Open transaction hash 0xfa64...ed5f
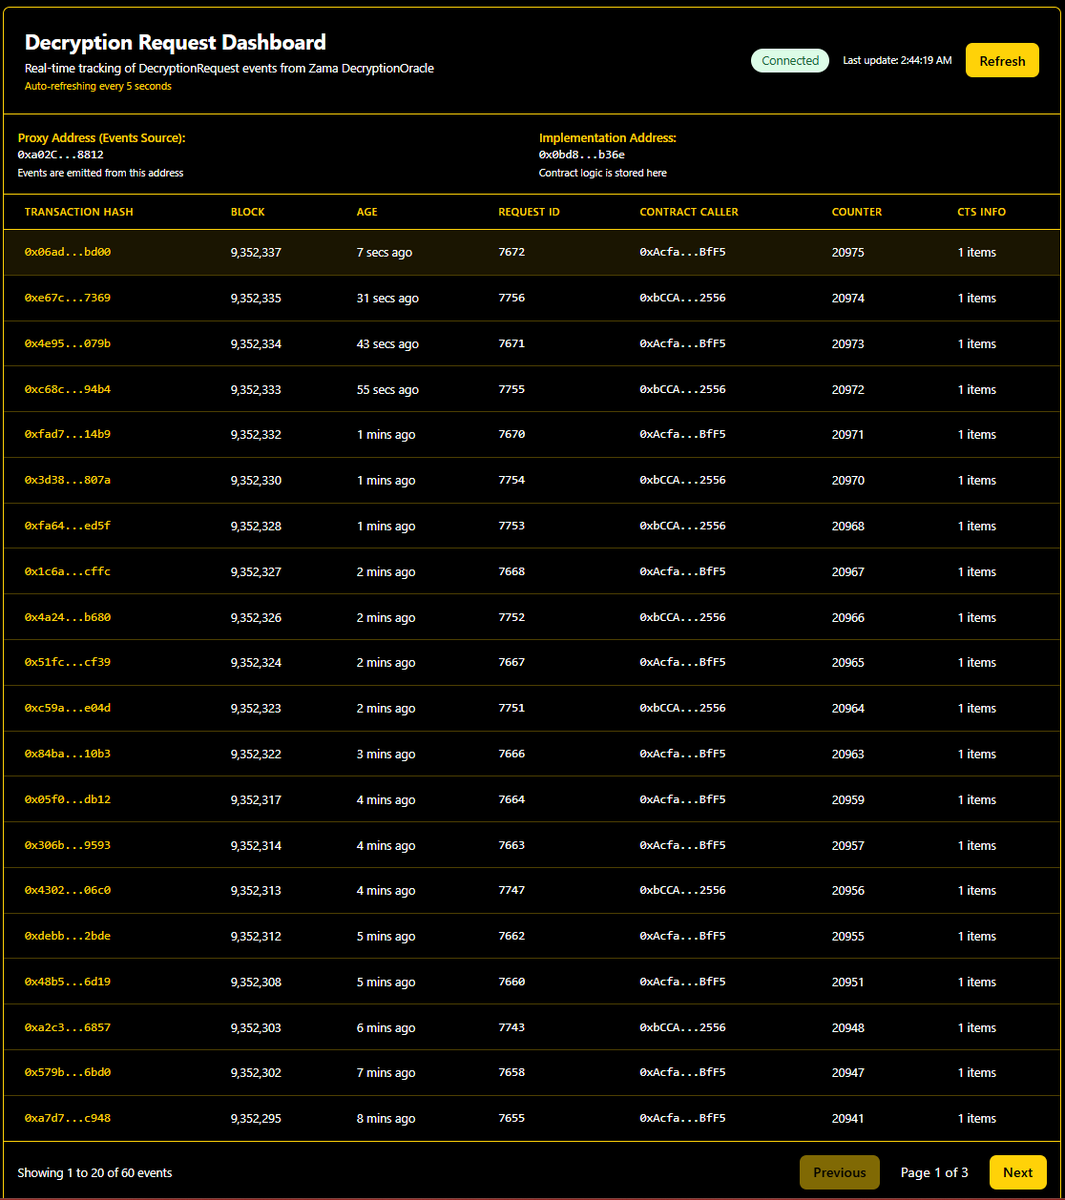Image resolution: width=1065 pixels, height=1200 pixels. coord(68,526)
